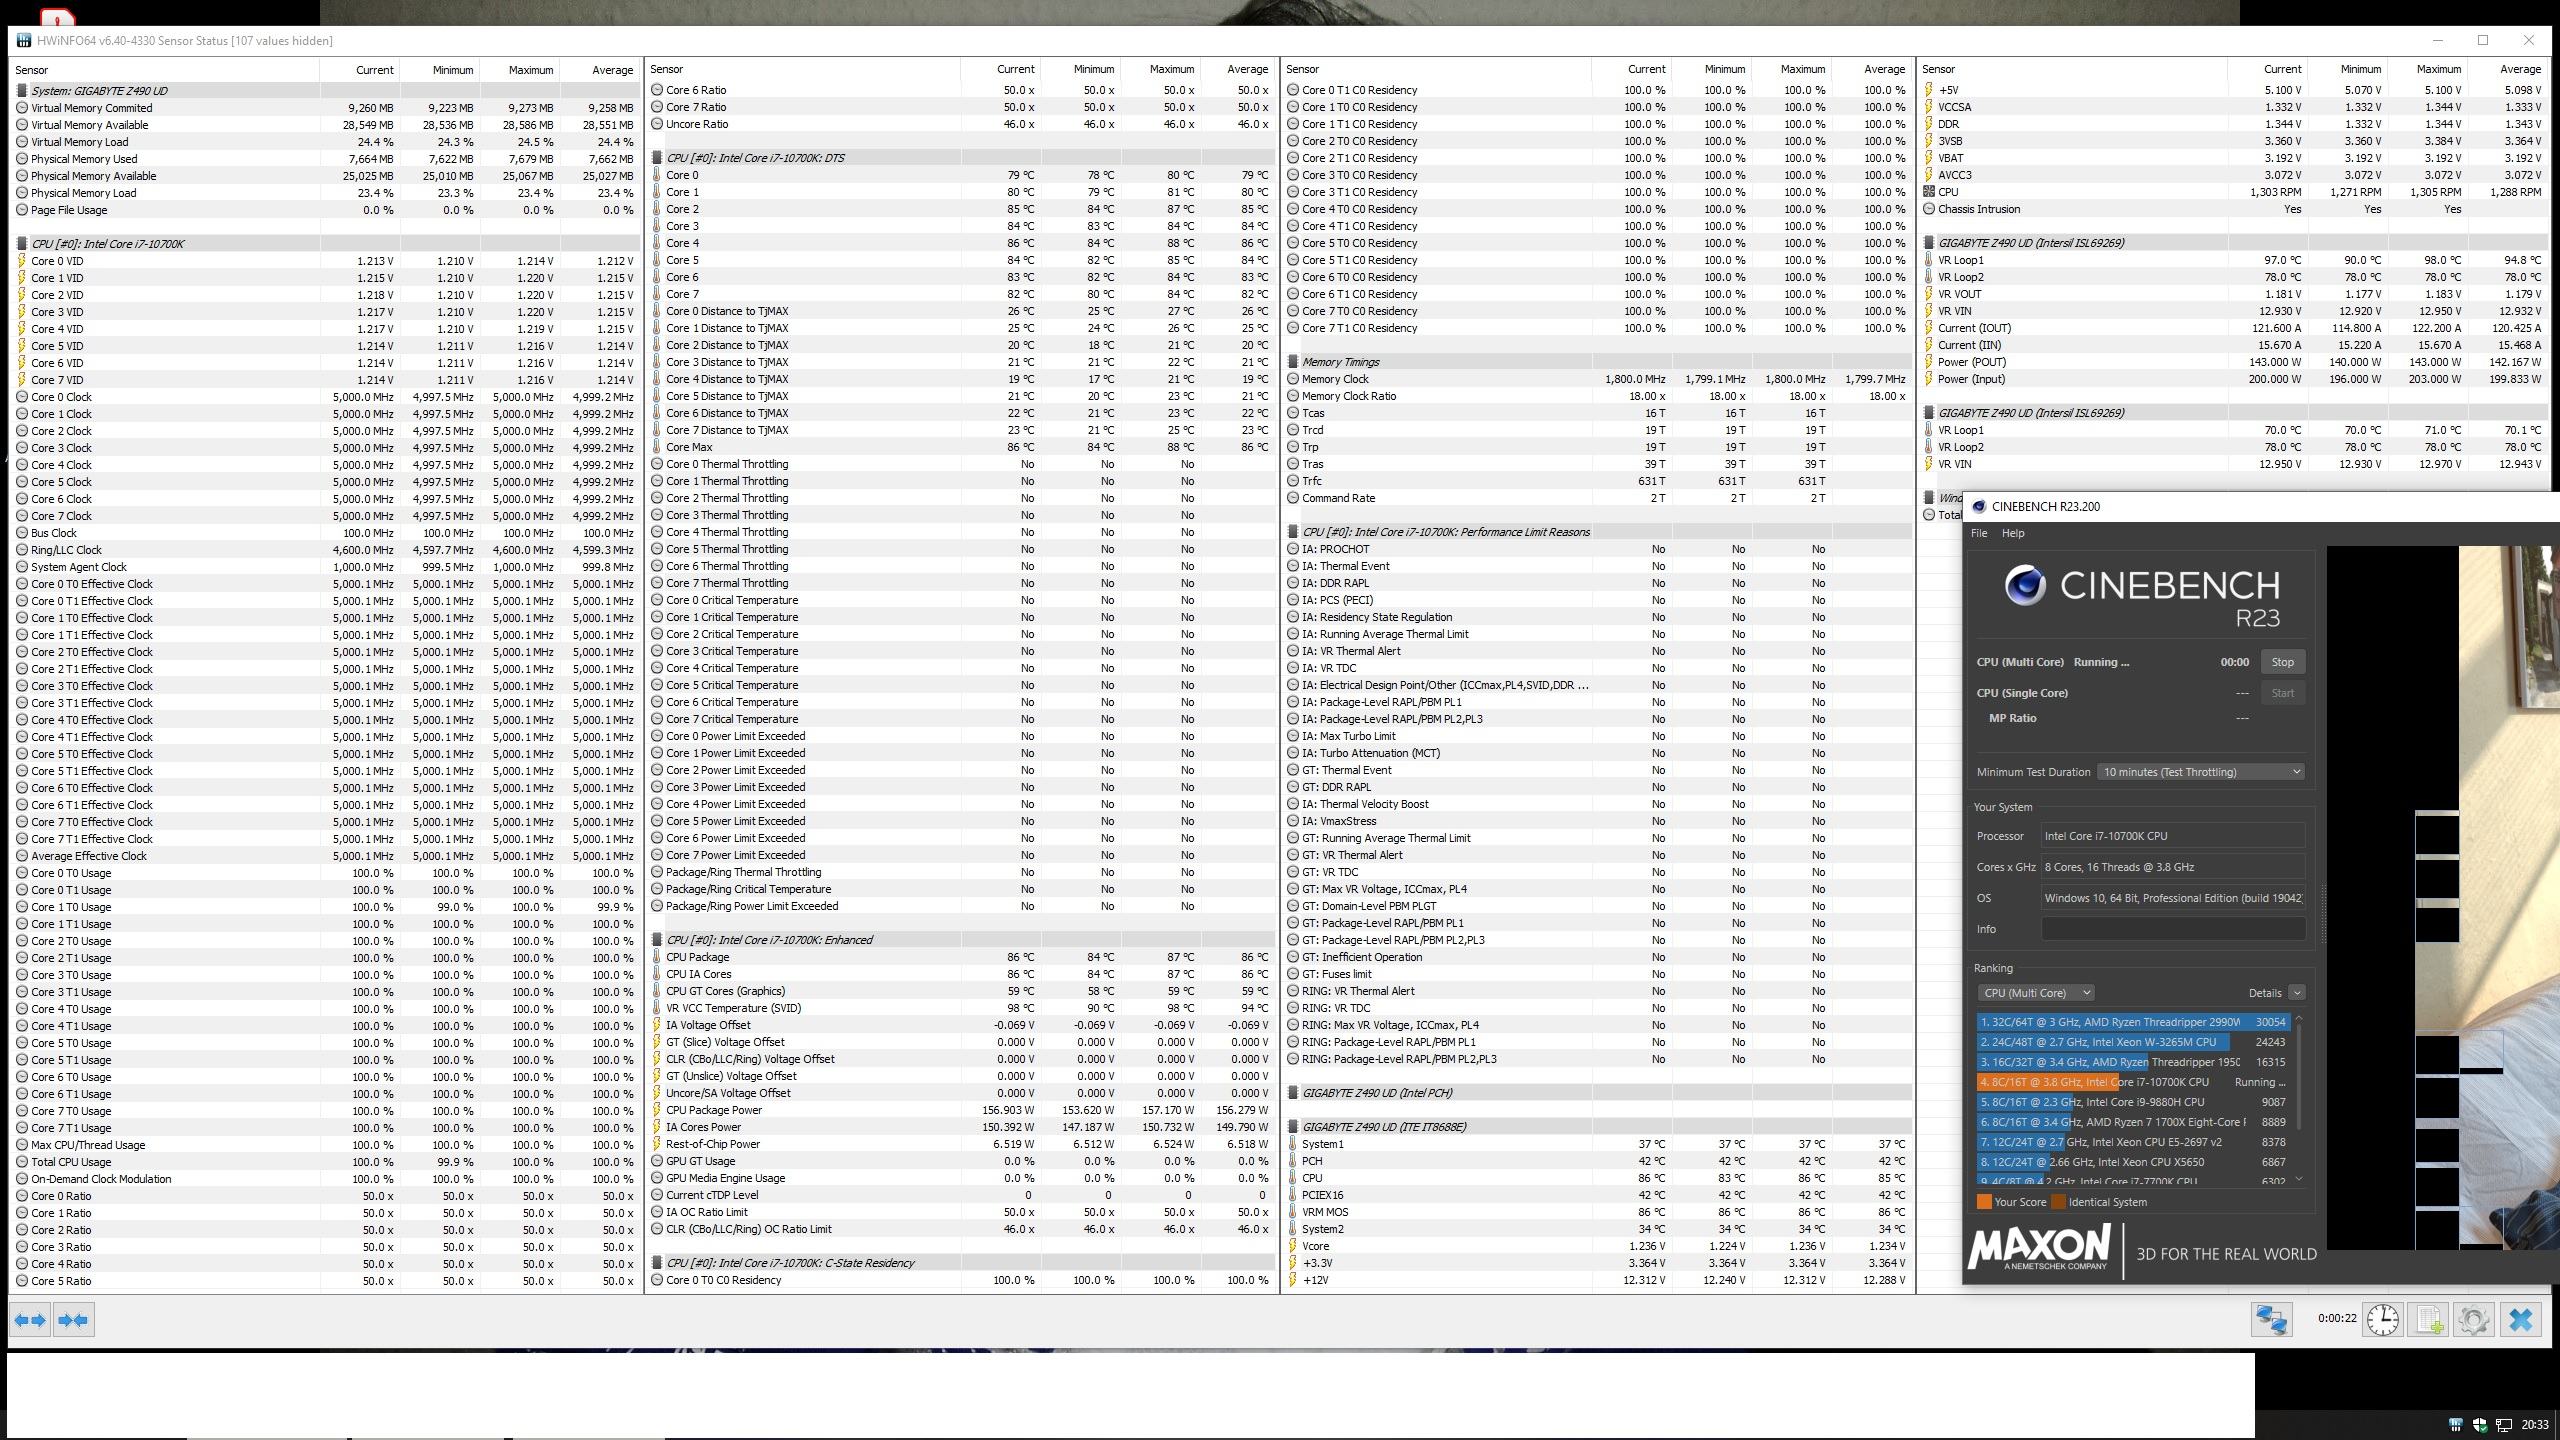Close sensors with the blue X icon
Screen dimensions: 2560x1440
pos(2521,1319)
